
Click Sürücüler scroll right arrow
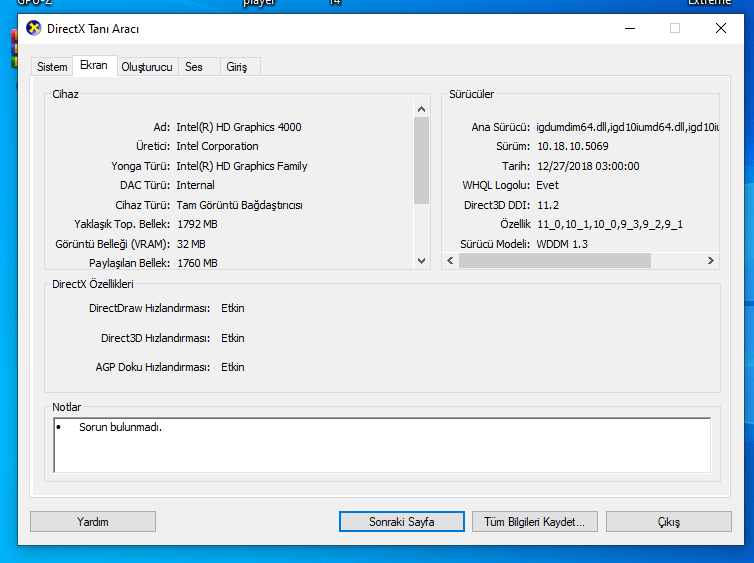[x=711, y=261]
